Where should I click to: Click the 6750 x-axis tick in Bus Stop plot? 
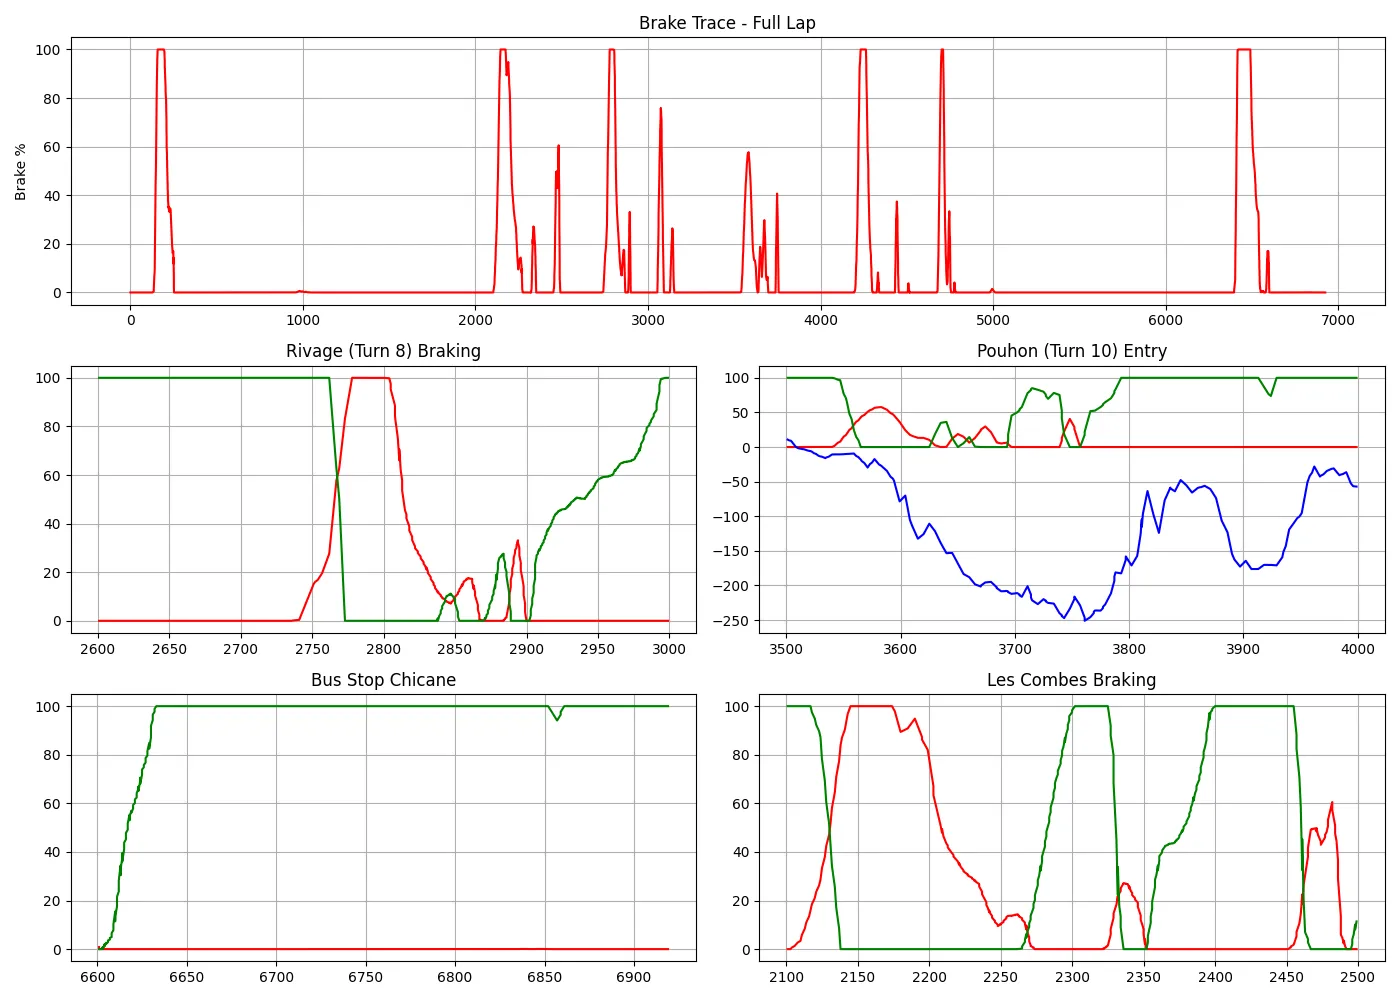point(366,977)
